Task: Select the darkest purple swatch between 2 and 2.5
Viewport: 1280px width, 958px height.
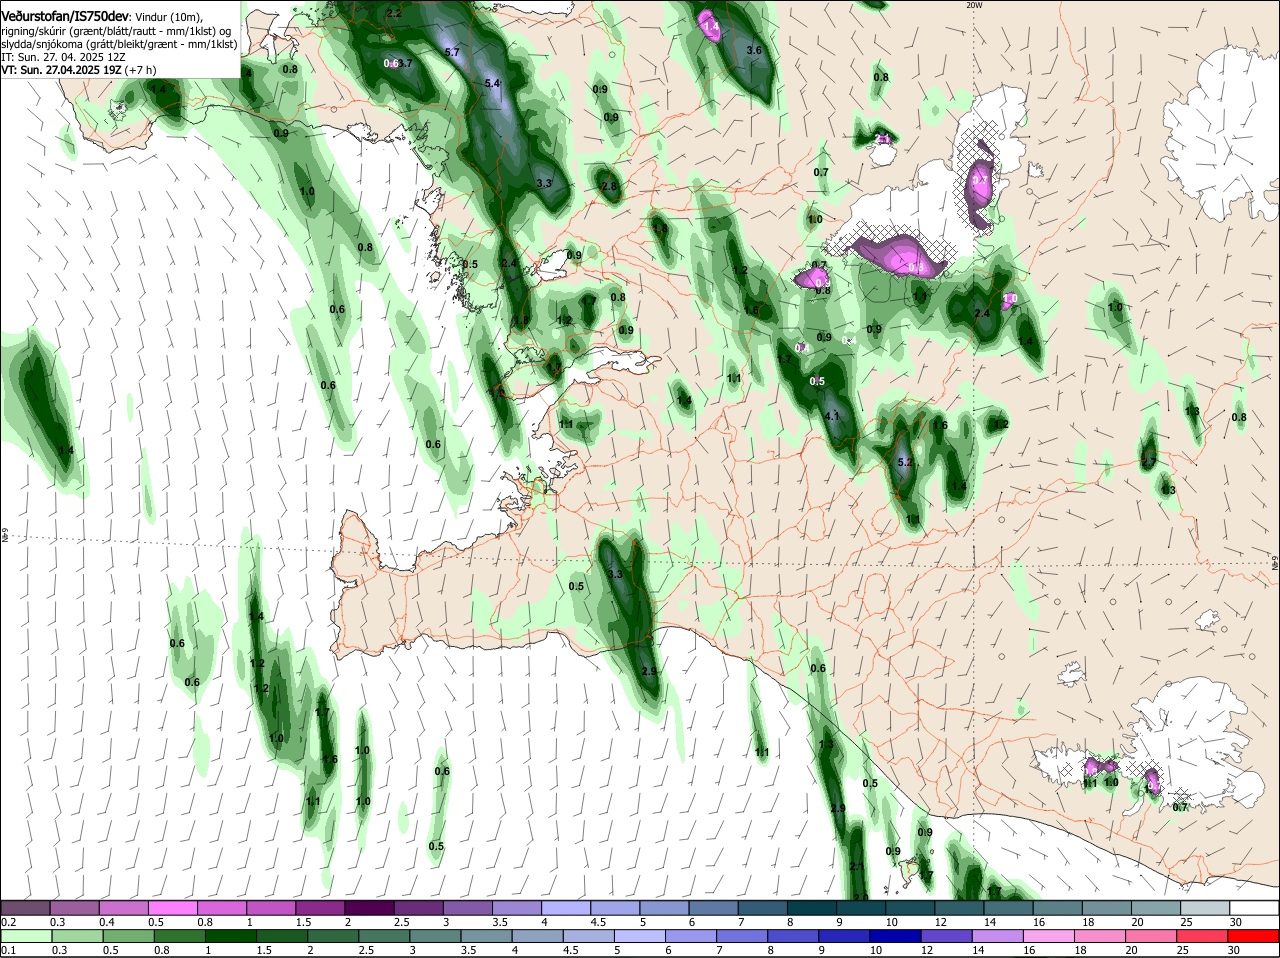Action: pos(369,907)
